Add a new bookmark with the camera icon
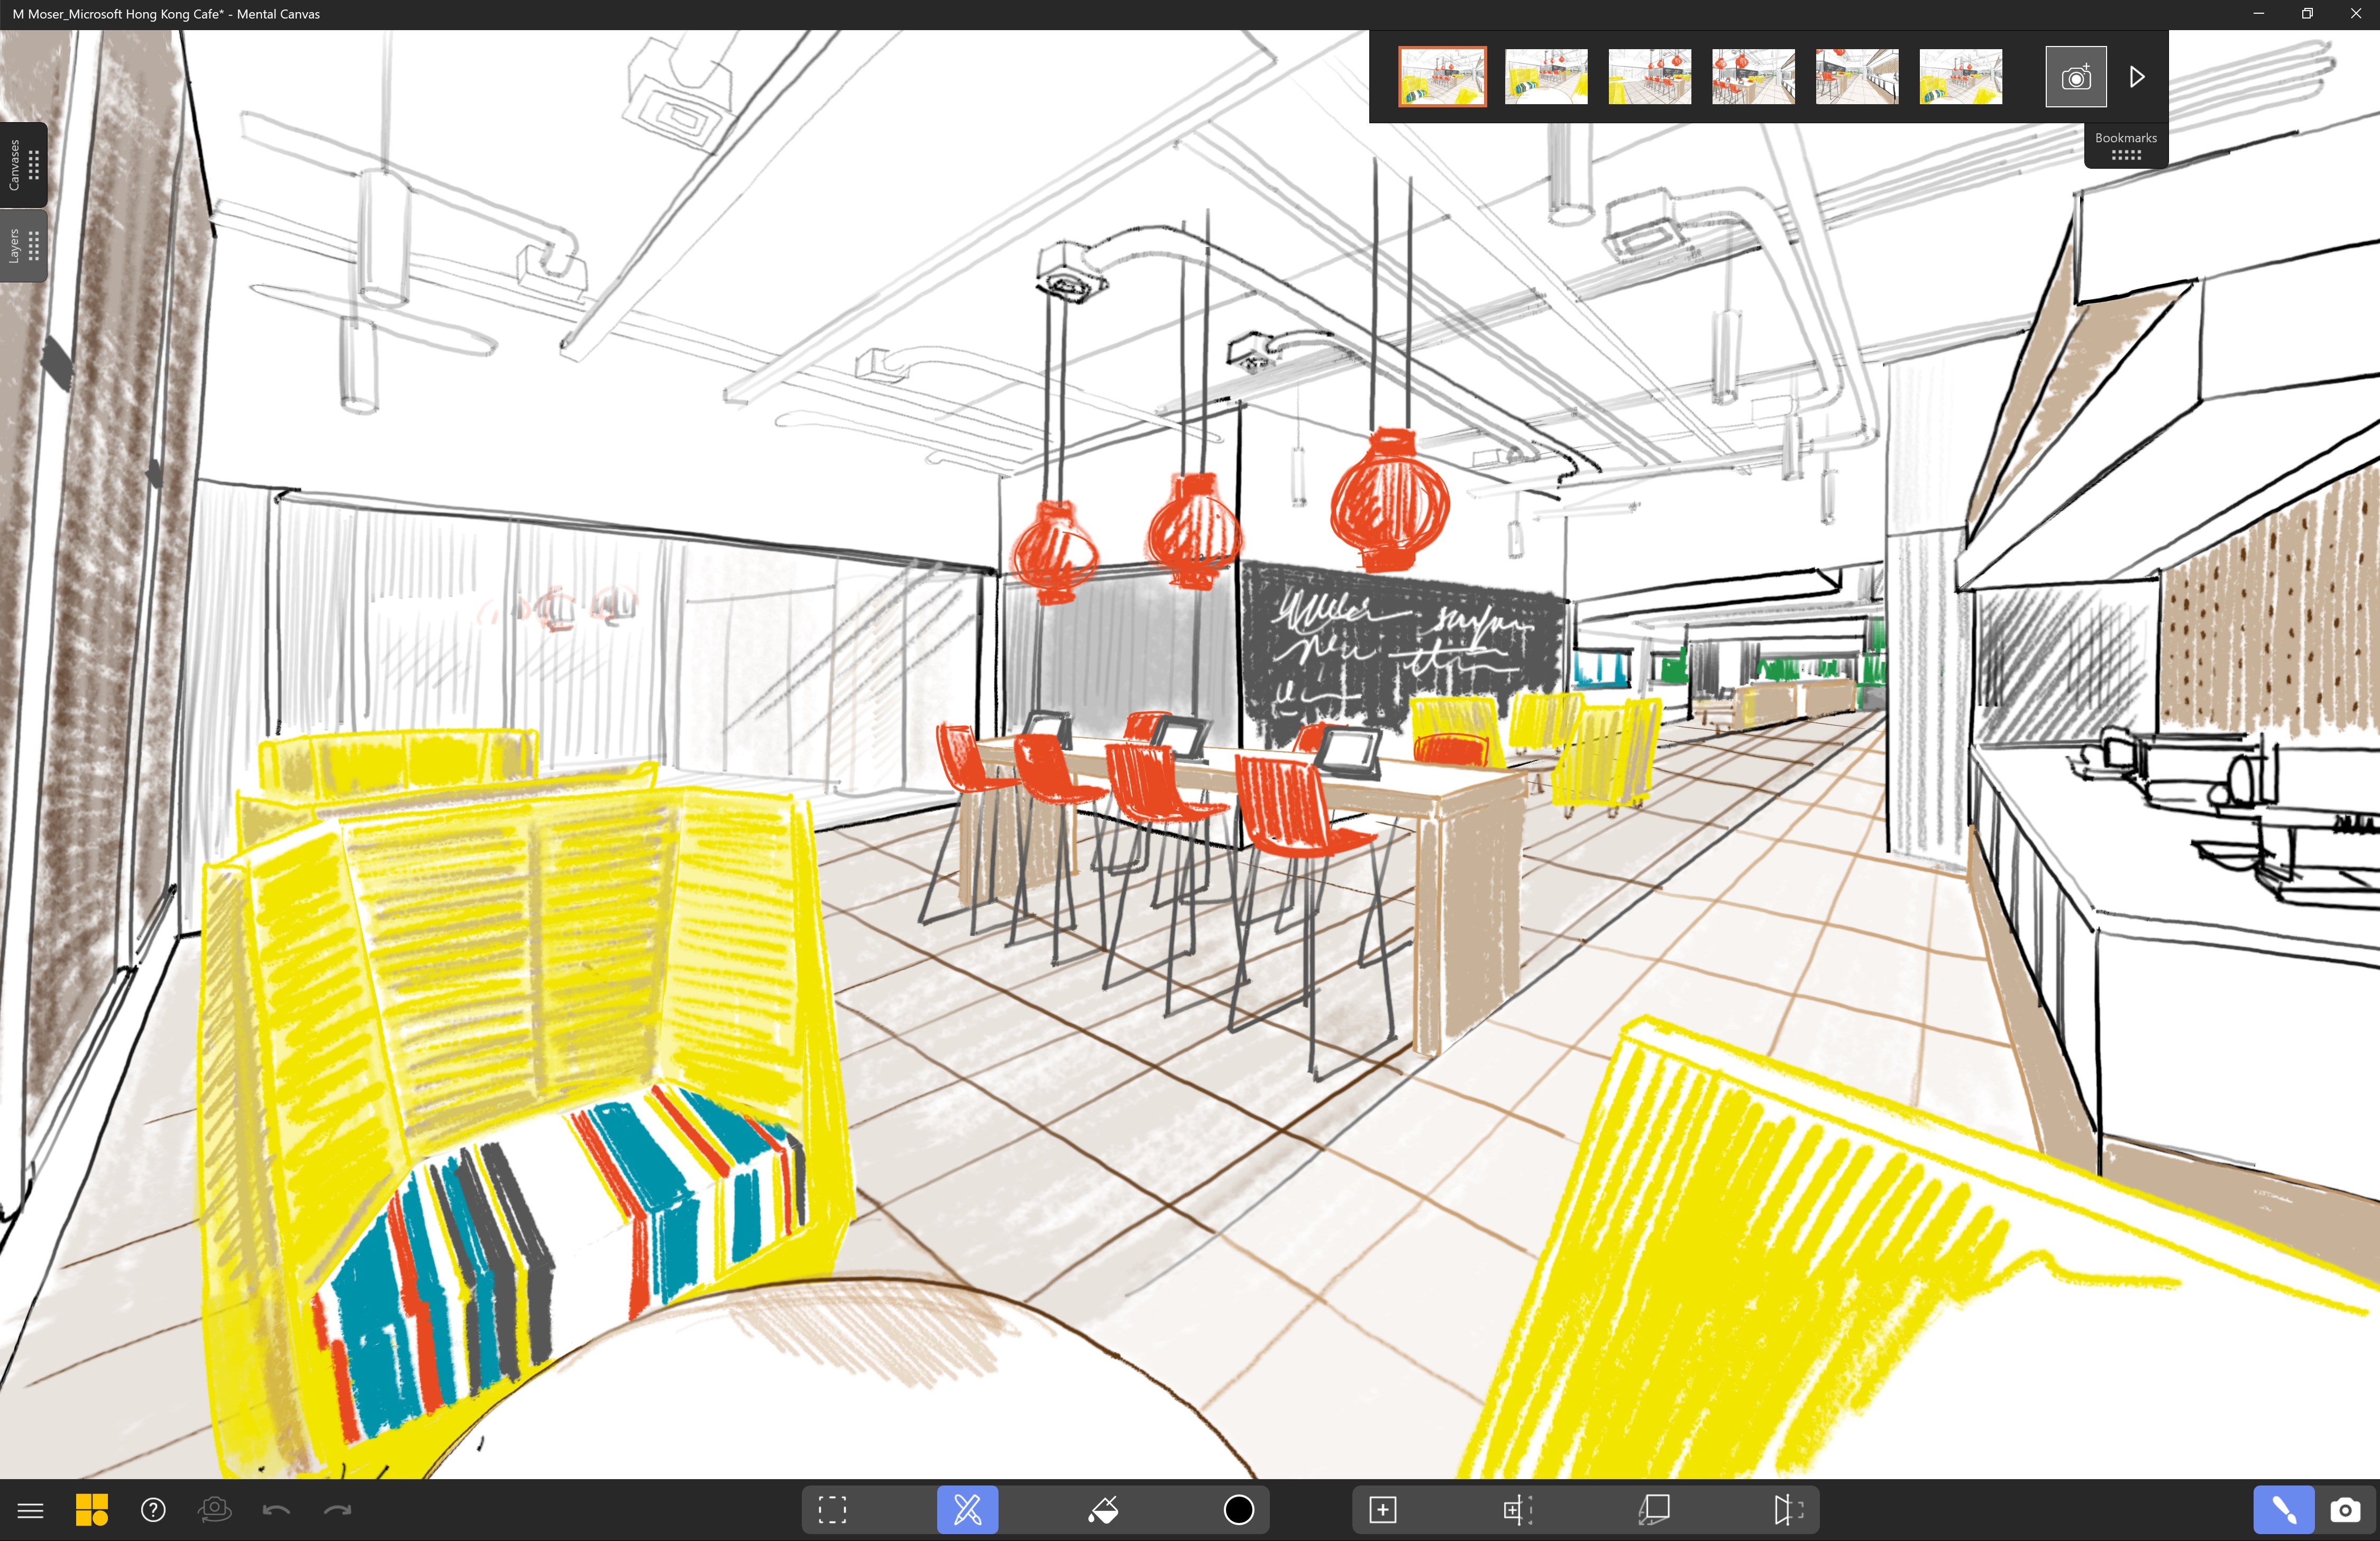Viewport: 2380px width, 1541px height. [x=2075, y=76]
